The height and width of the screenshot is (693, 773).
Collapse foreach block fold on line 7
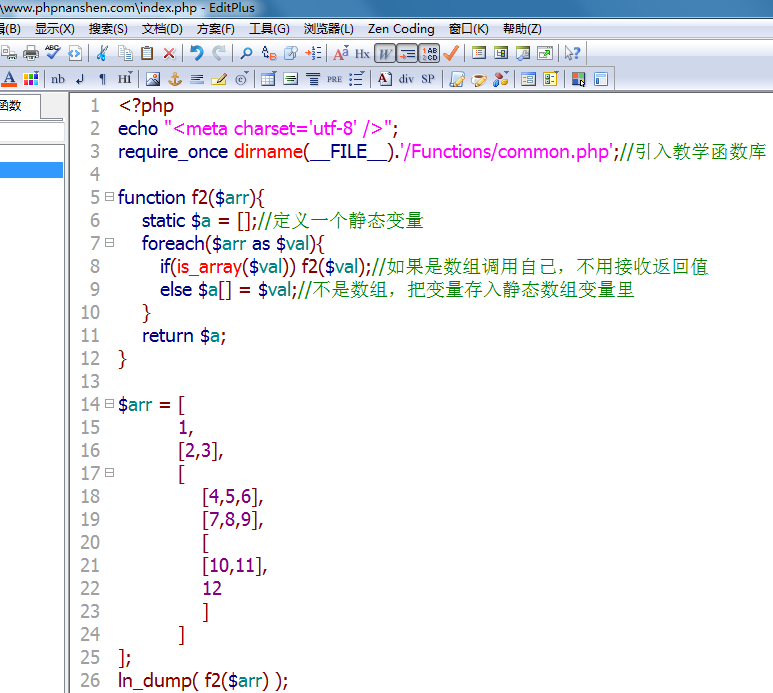(109, 243)
